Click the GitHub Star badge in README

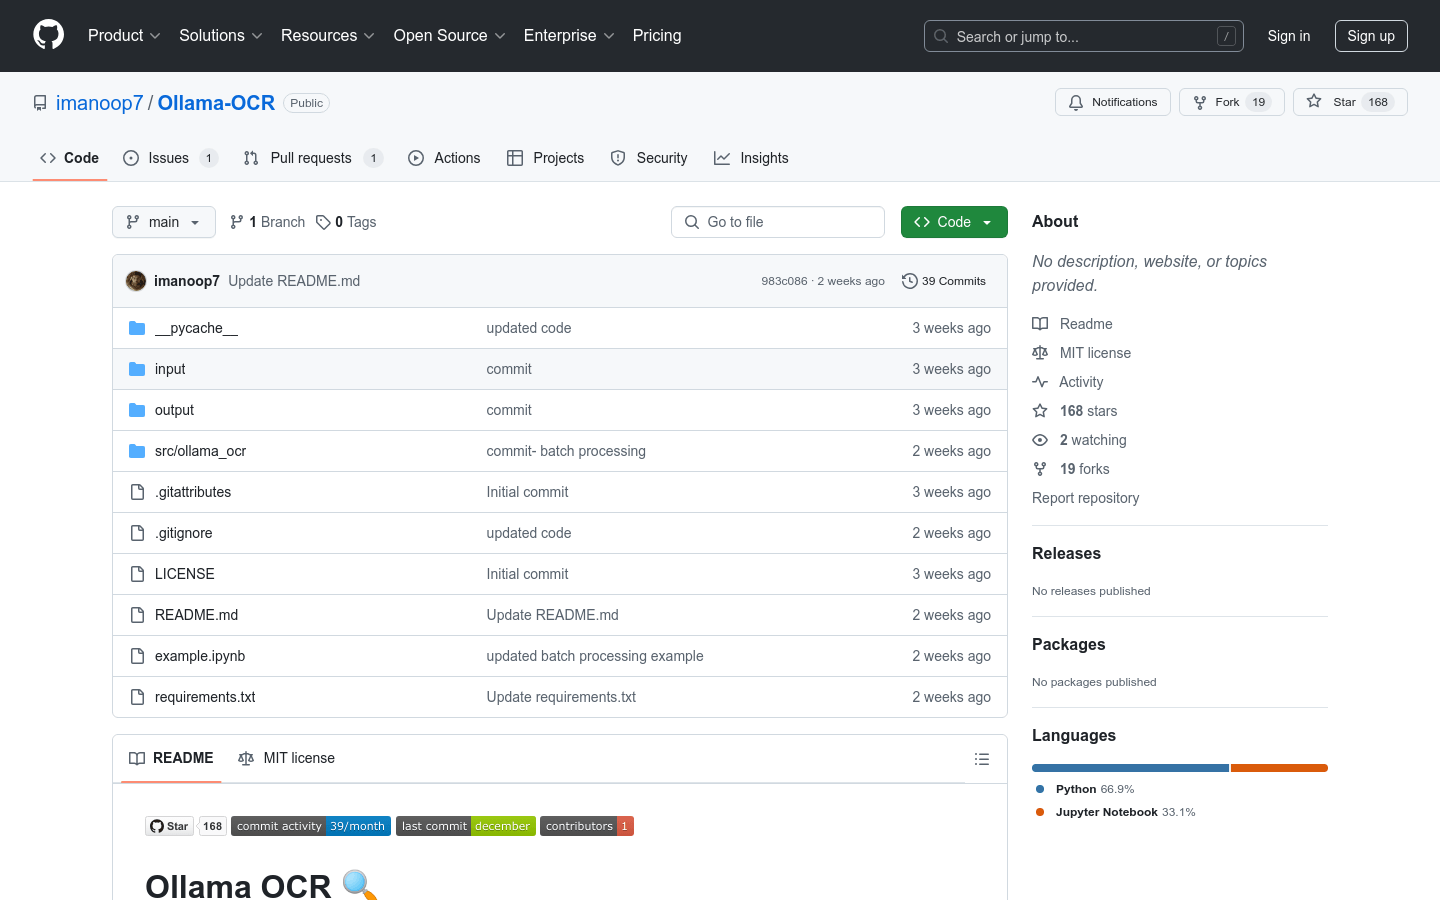(169, 826)
